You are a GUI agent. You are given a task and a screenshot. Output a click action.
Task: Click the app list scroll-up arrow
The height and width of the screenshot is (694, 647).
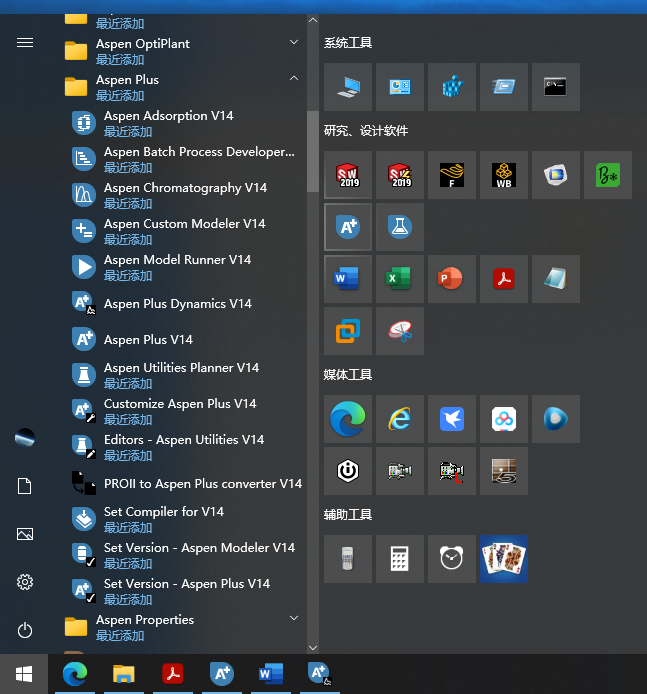tap(313, 20)
